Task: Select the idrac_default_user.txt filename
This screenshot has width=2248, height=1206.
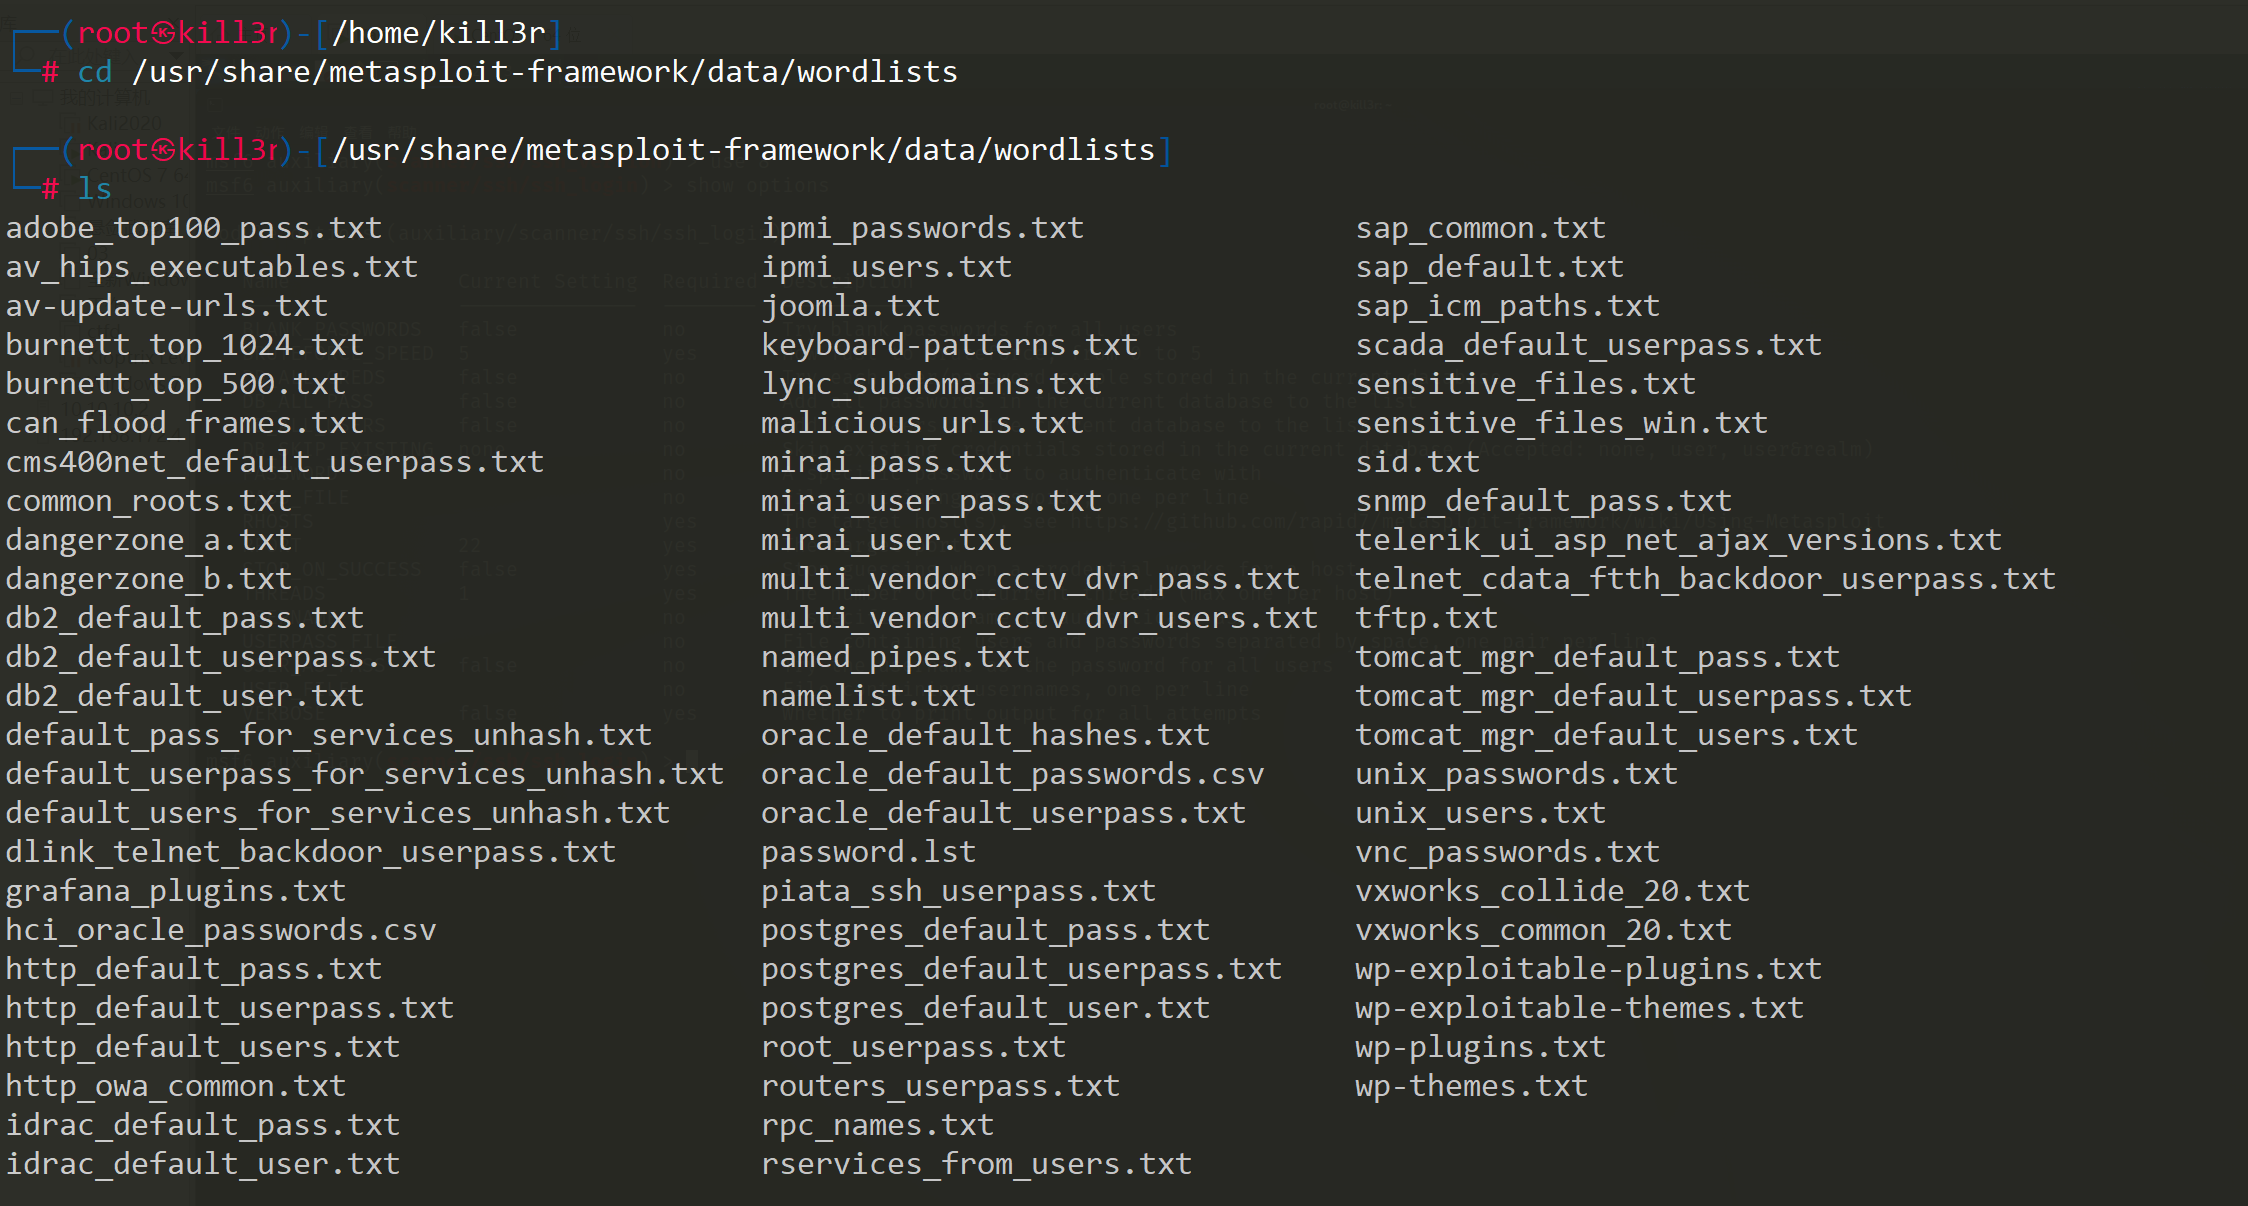Action: 203,1165
